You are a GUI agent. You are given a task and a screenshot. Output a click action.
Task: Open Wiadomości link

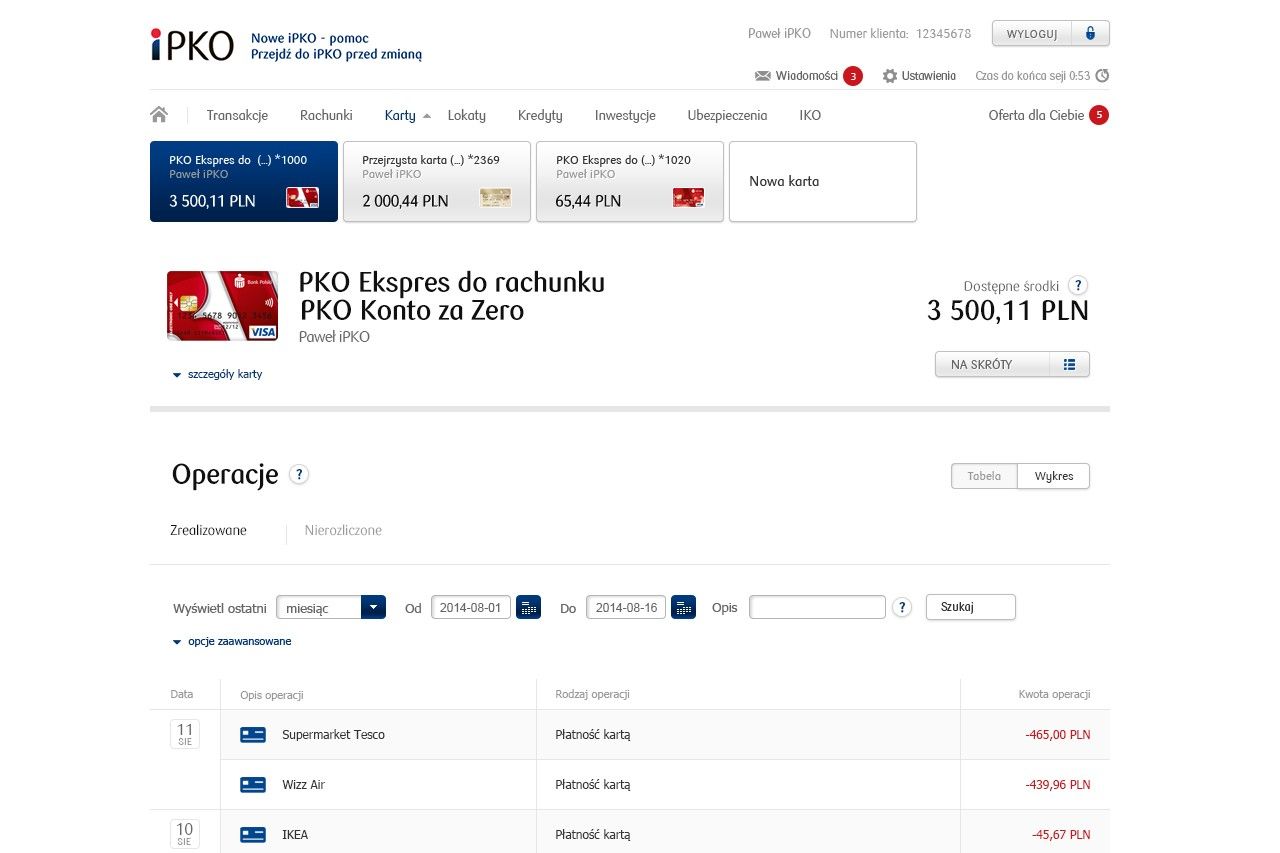pyautogui.click(x=806, y=76)
